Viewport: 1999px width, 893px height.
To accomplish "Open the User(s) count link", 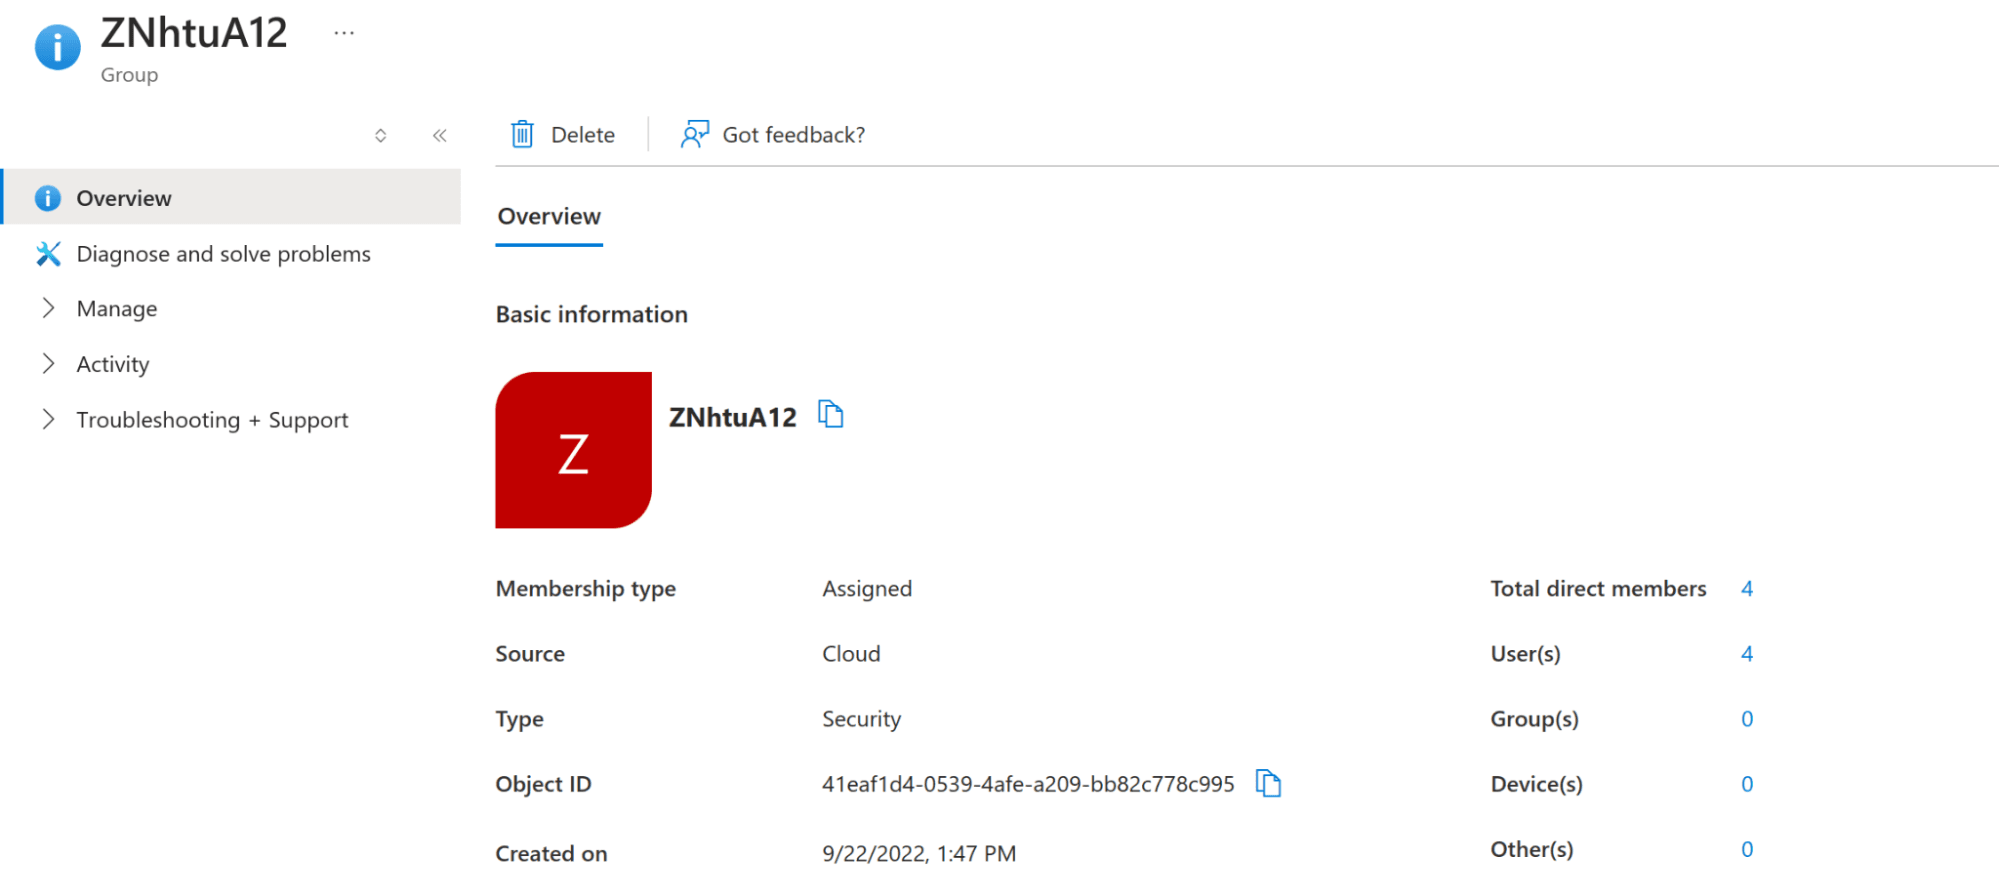I will (1747, 654).
